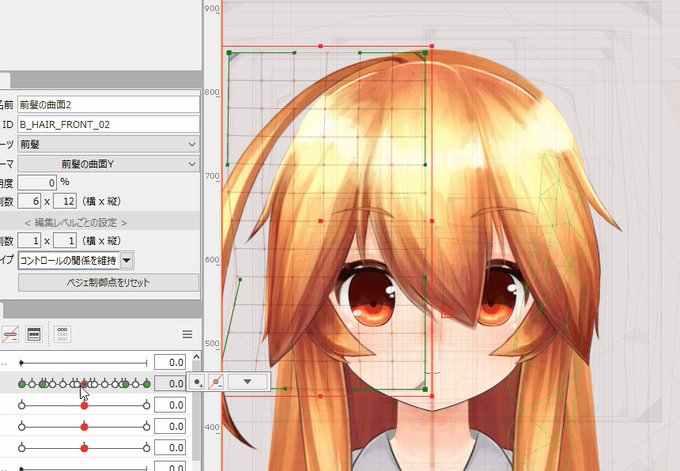Viewport: 680px width, 471px height.
Task: Click the grayed three-row keypoints icon
Action: (x=62, y=334)
